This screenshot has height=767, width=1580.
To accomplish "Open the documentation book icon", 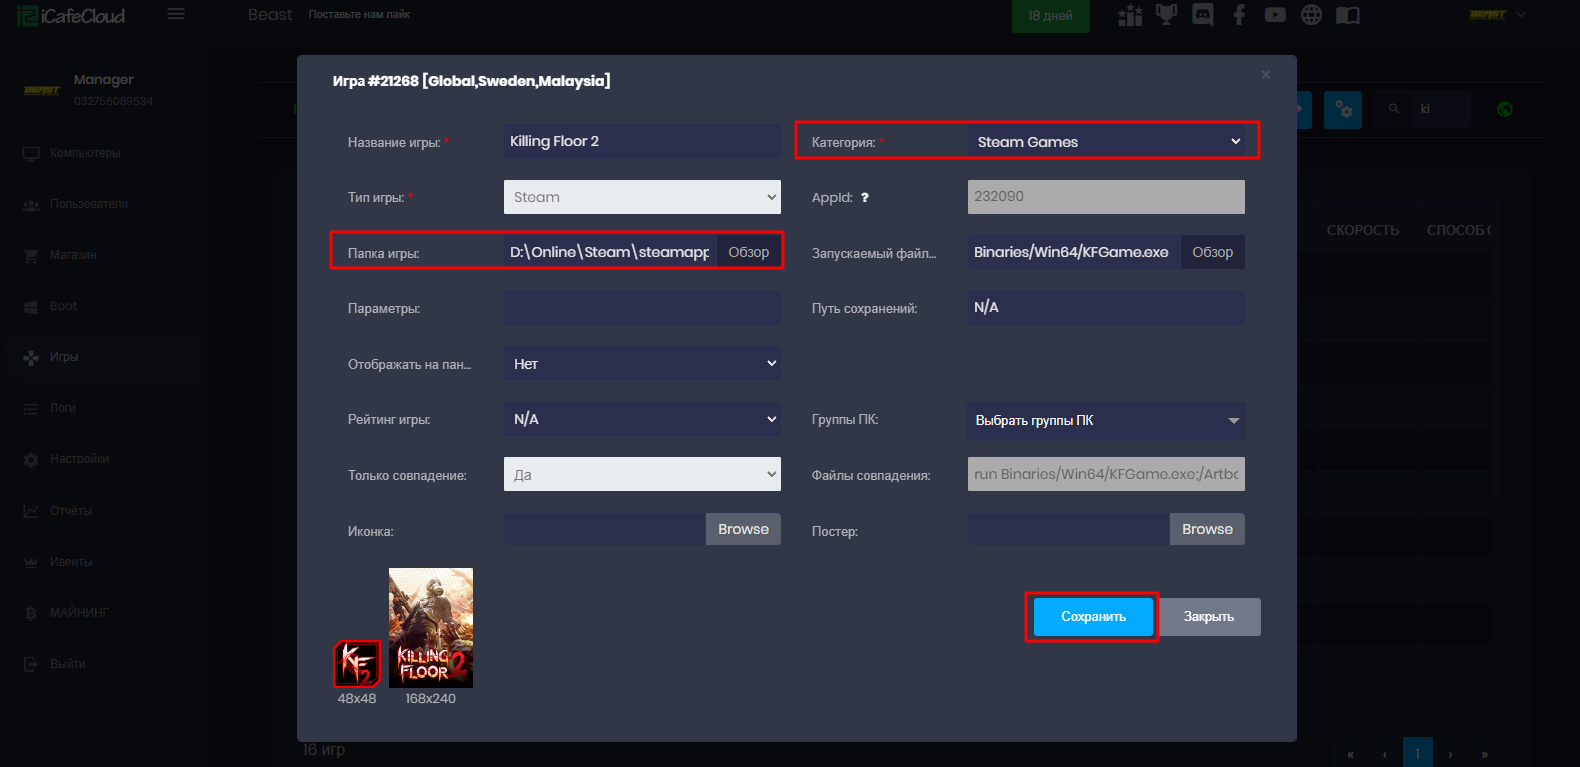I will point(1348,15).
